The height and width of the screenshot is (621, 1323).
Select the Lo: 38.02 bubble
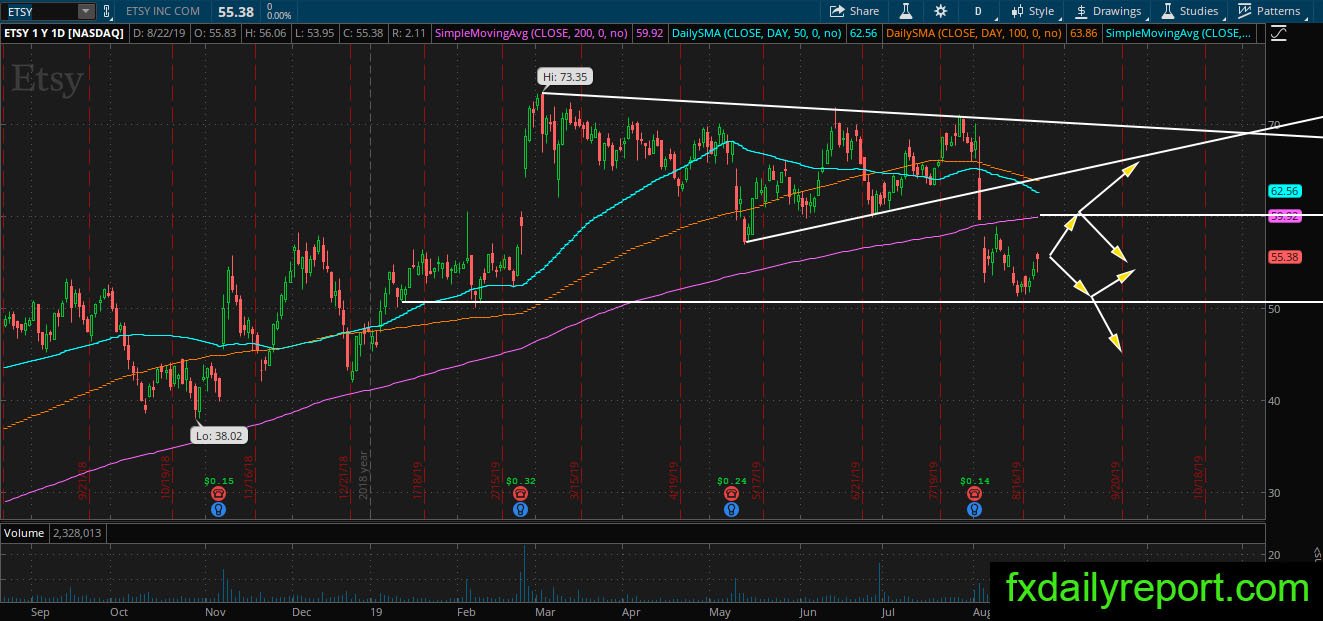[219, 435]
